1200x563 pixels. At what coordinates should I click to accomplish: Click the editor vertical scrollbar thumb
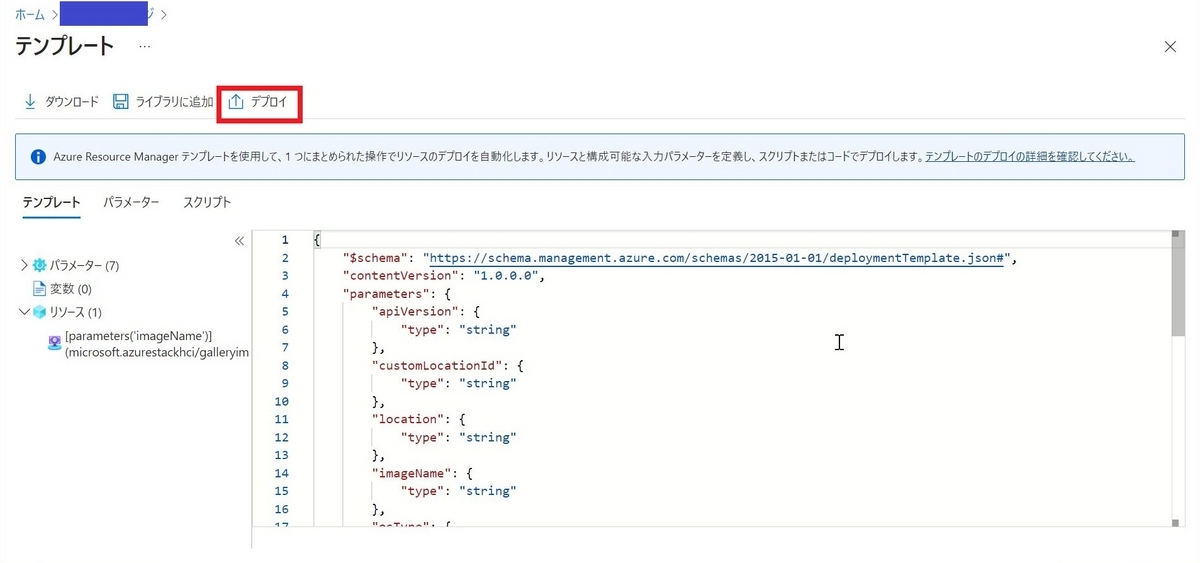(x=1178, y=286)
